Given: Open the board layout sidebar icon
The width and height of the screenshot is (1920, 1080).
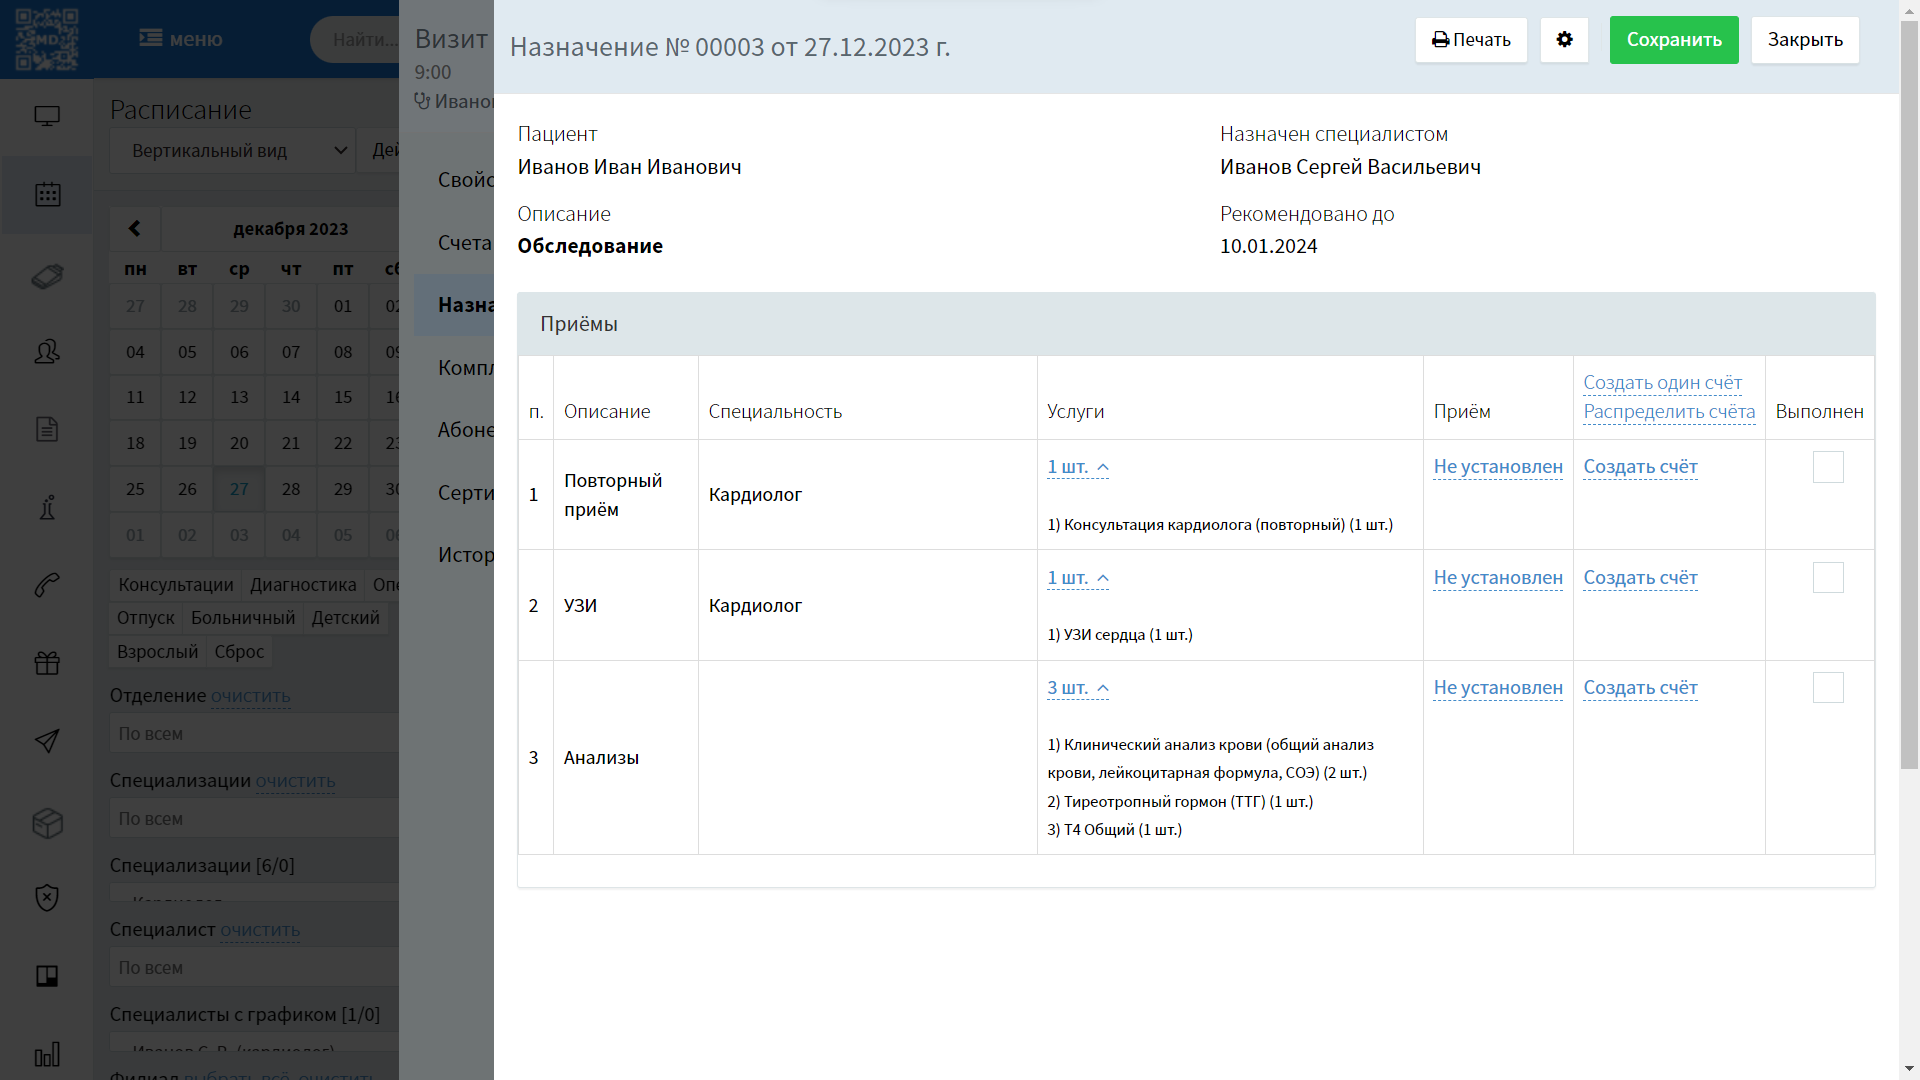Looking at the screenshot, I should (x=47, y=976).
